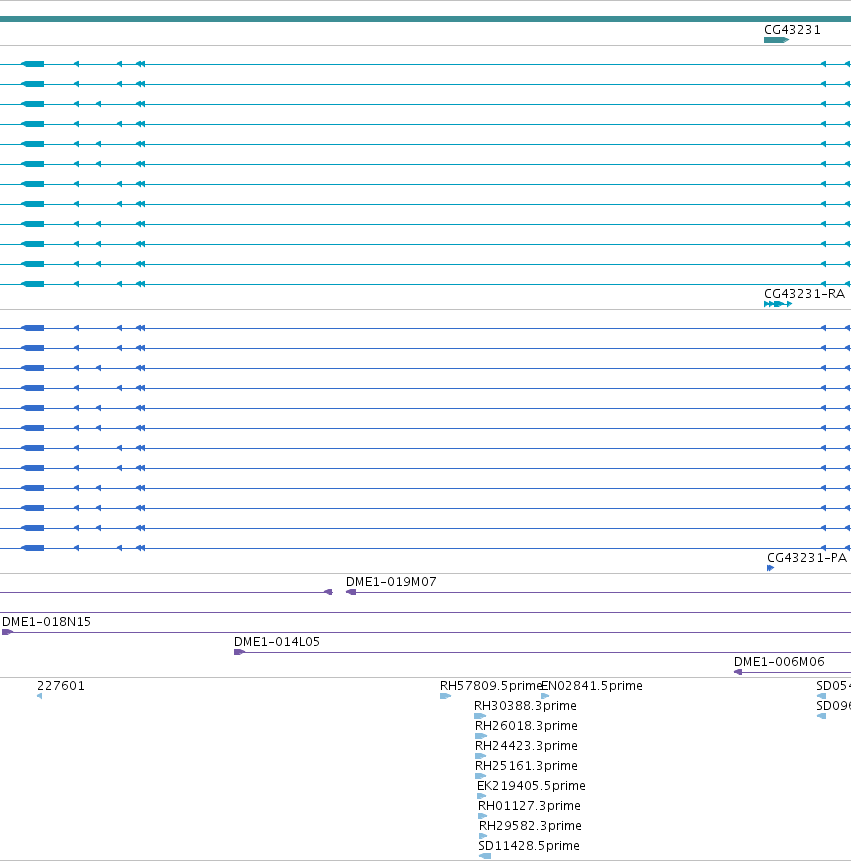The height and width of the screenshot is (861, 851).
Task: Select the RH01127.3prime label
Action: tap(529, 806)
